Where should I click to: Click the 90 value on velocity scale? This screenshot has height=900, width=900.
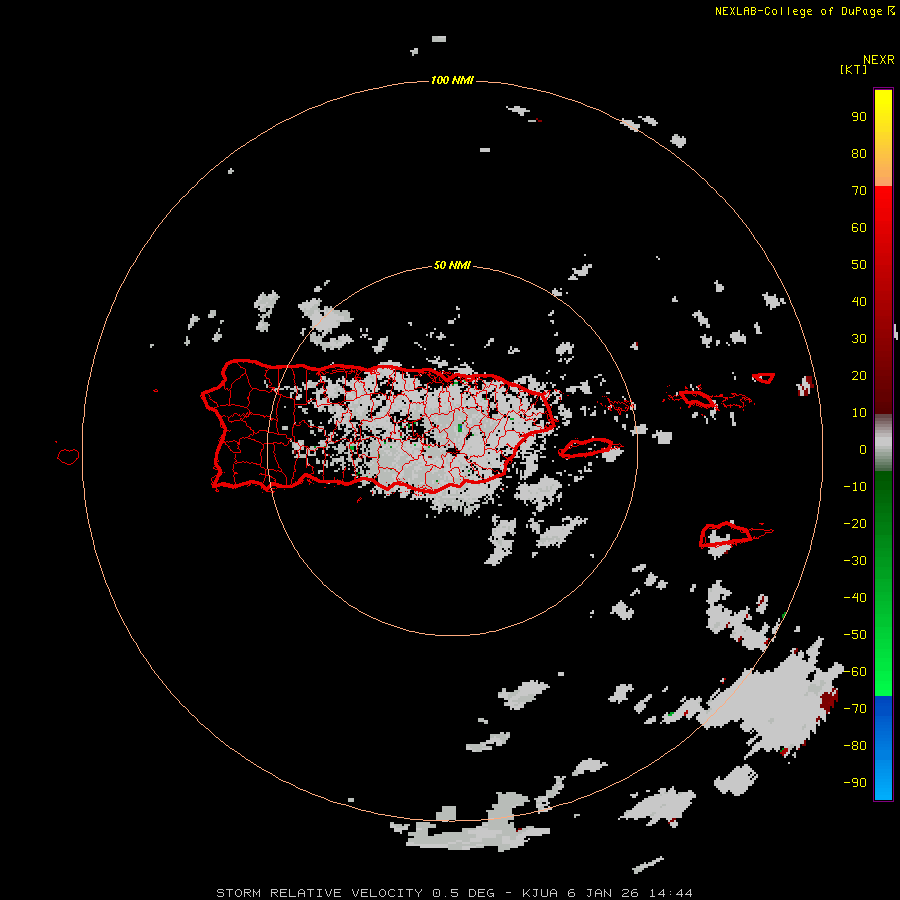pos(859,117)
